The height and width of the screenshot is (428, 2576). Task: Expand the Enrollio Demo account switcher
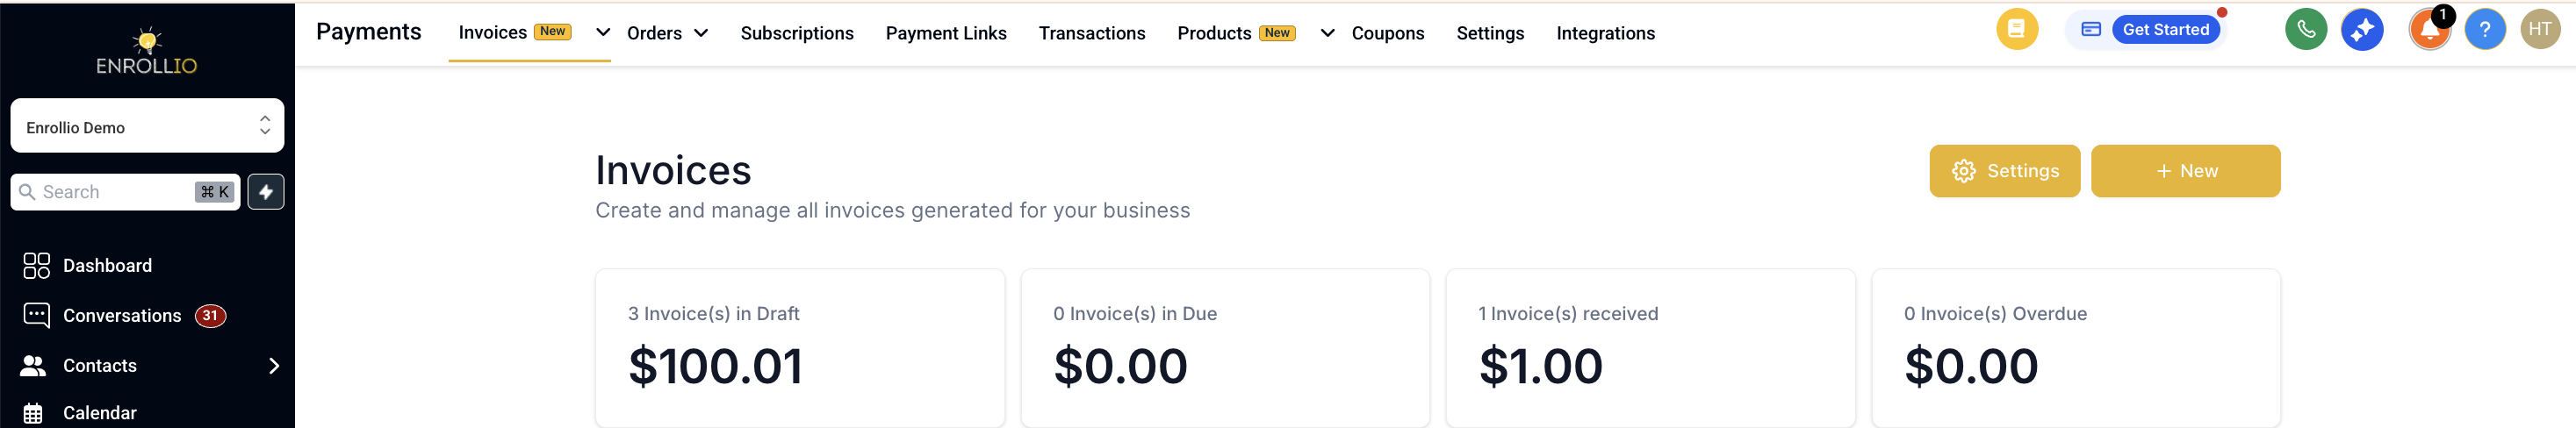148,126
